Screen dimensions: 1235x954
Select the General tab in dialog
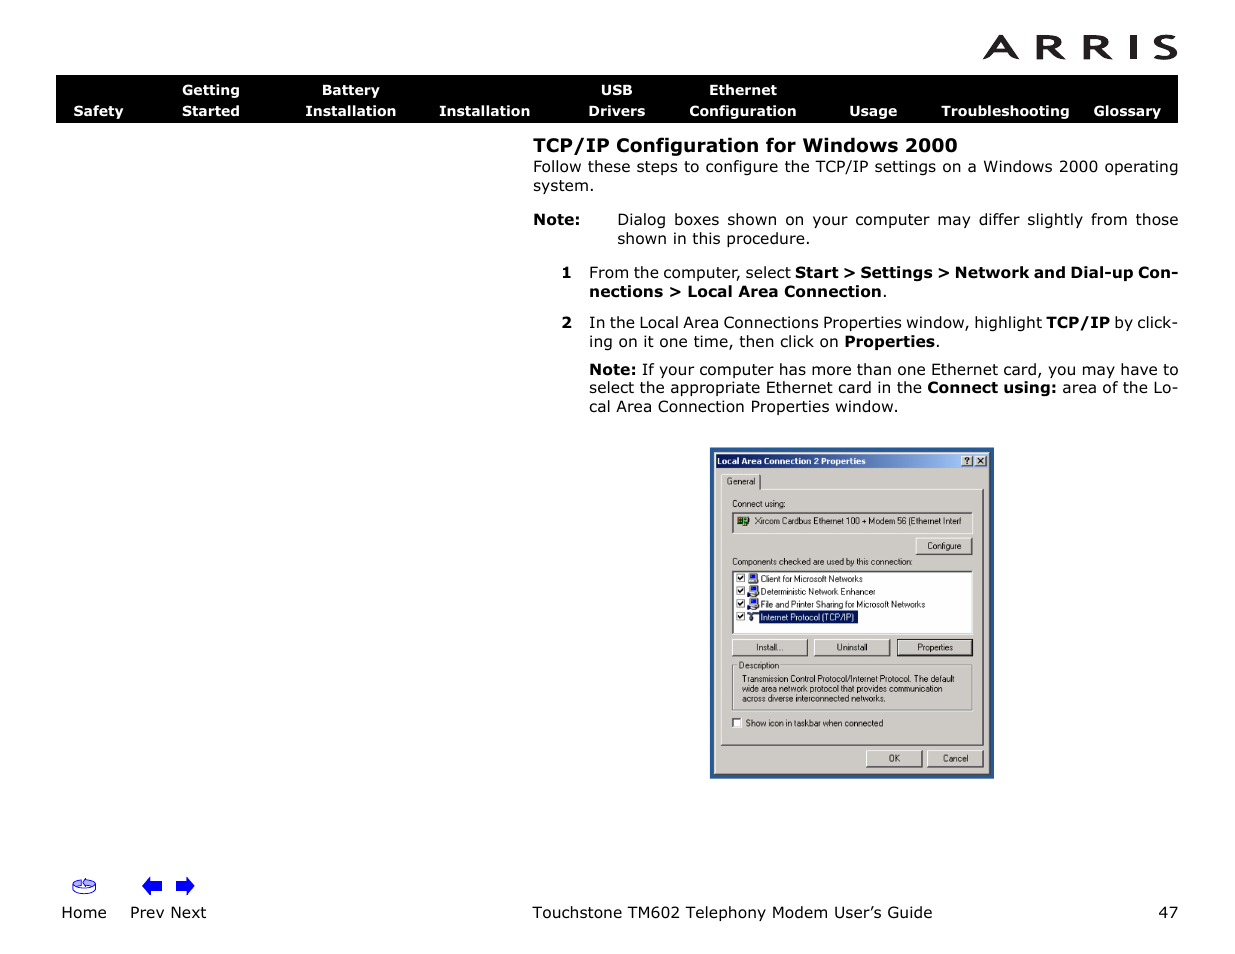click(x=741, y=481)
